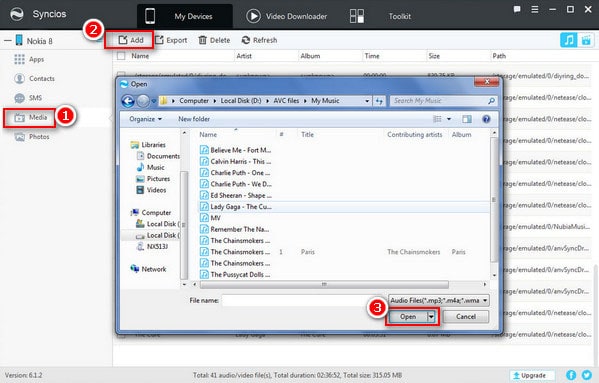Image resolution: width=599 pixels, height=383 pixels.
Task: Open Photos in sidebar
Action: 32,137
